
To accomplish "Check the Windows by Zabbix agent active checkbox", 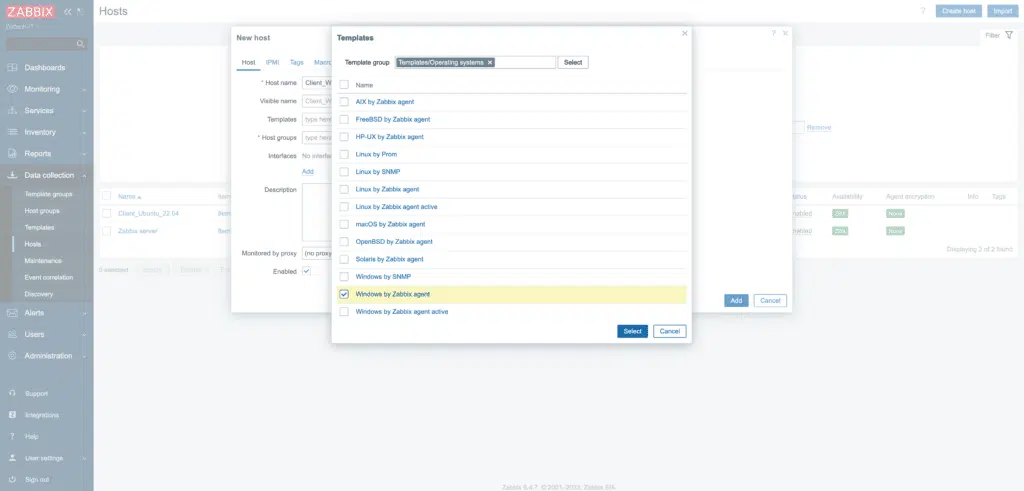I will click(x=344, y=311).
